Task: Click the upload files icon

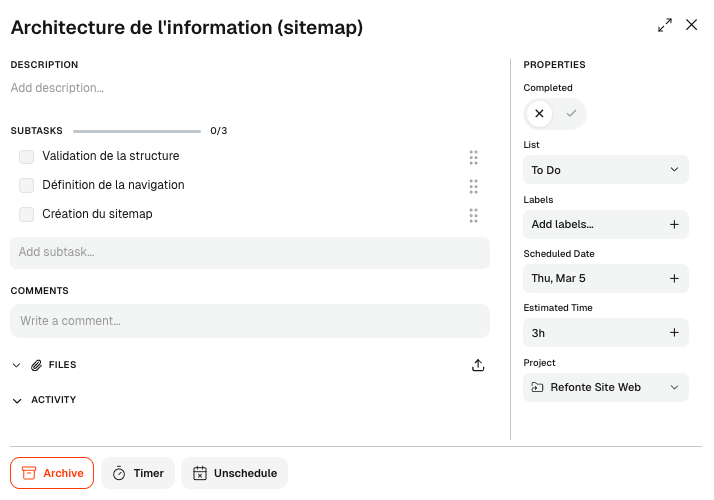Action: (478, 365)
